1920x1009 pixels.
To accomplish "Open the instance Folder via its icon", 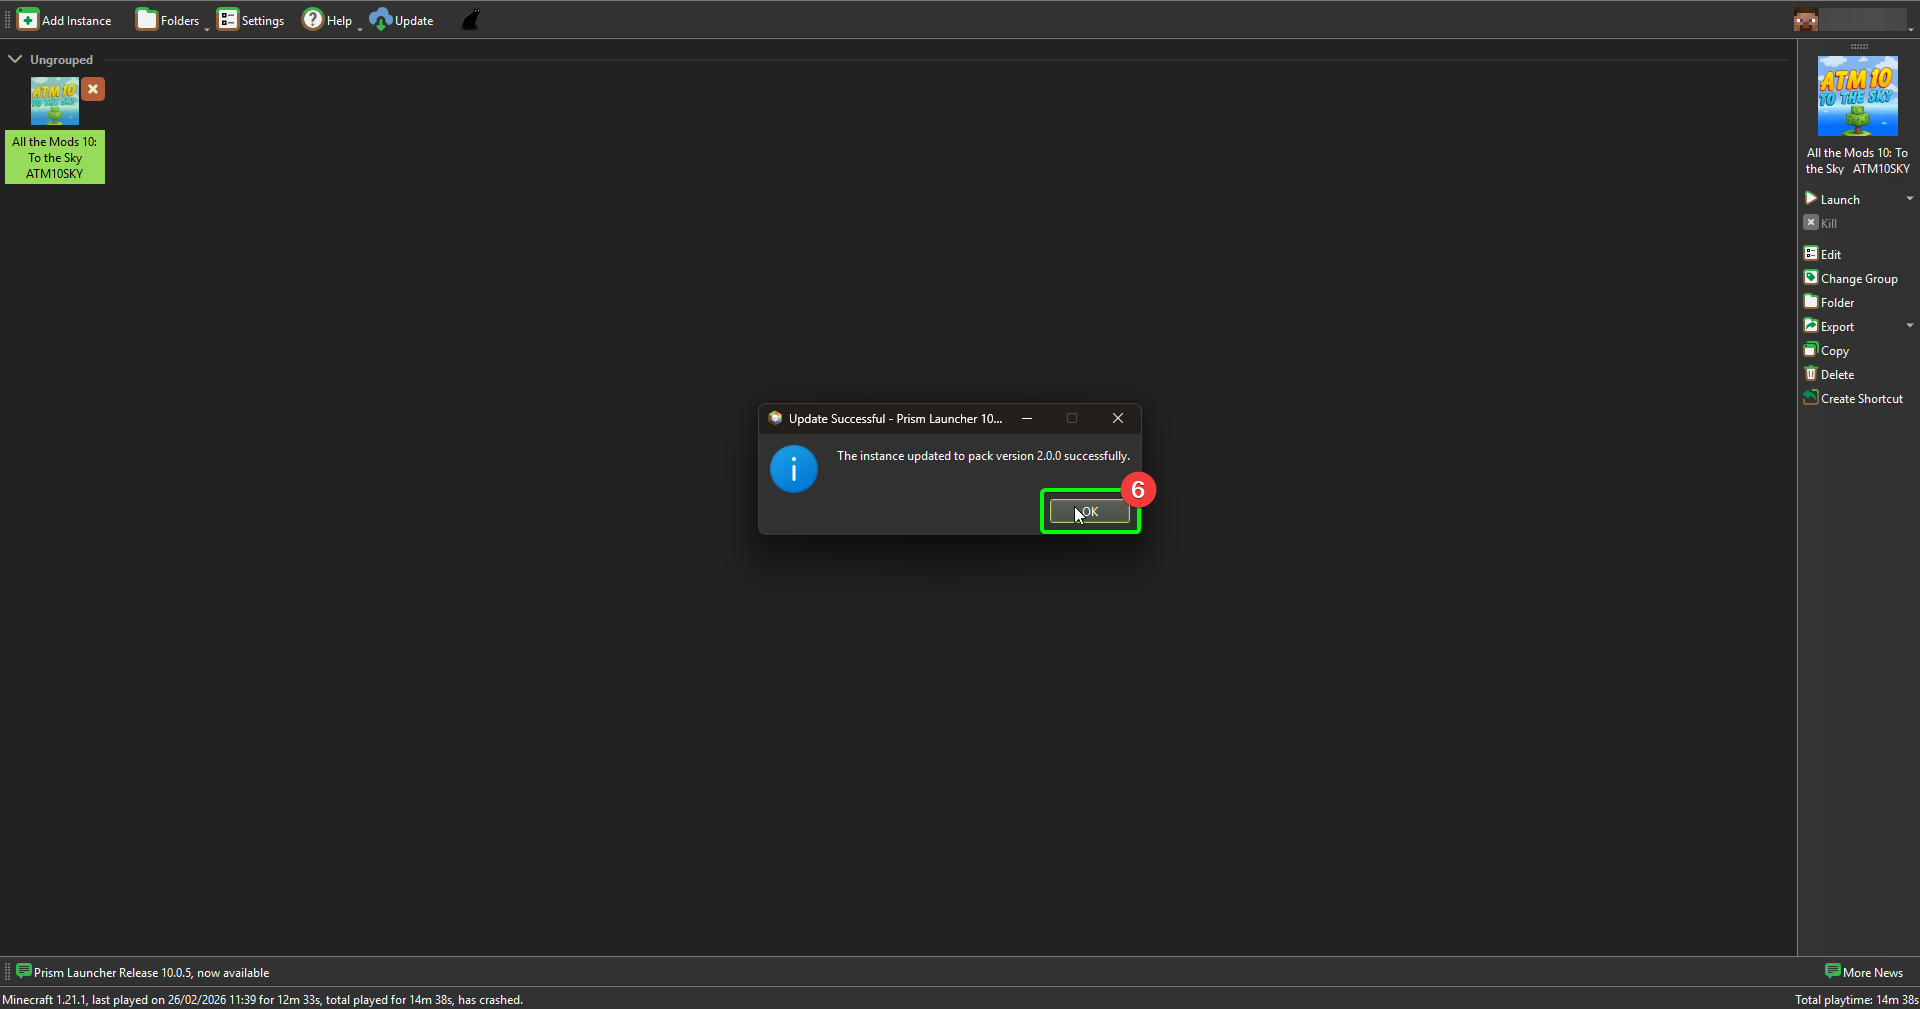I will (x=1811, y=302).
